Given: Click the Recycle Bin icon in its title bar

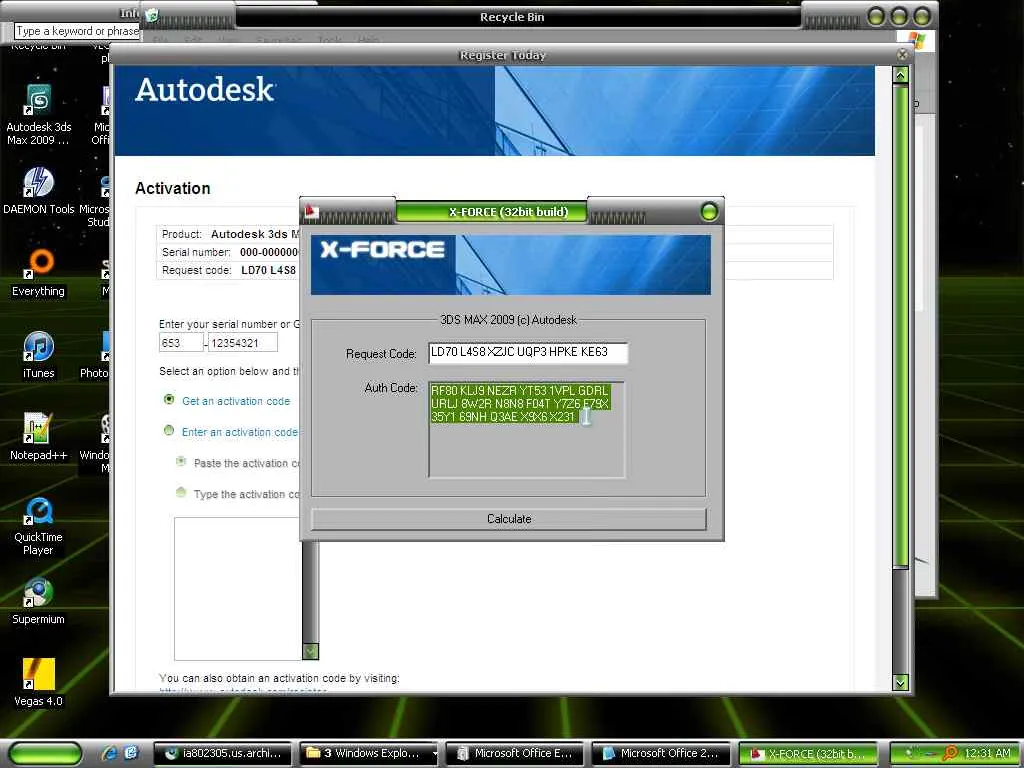Looking at the screenshot, I should (152, 15).
